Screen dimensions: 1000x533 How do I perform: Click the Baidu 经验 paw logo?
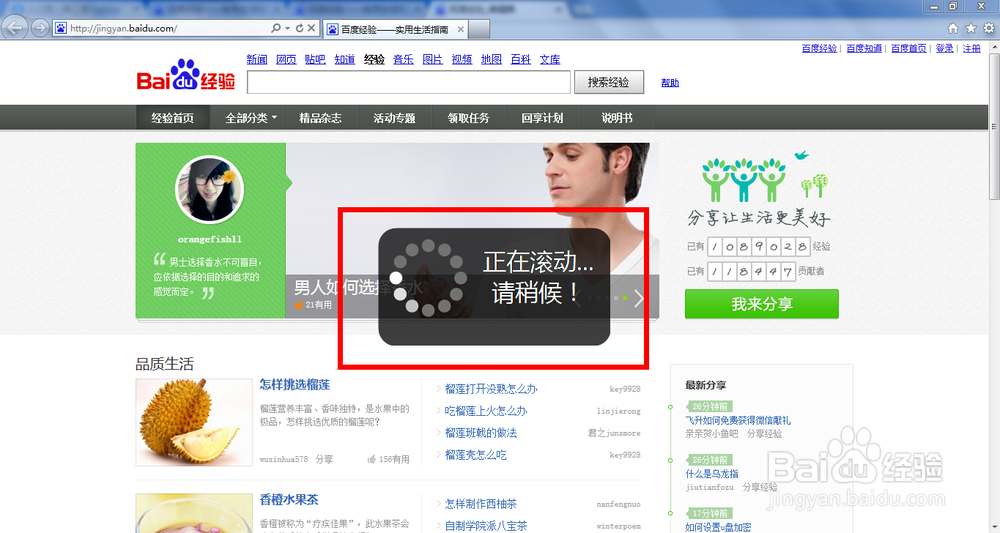pos(186,75)
